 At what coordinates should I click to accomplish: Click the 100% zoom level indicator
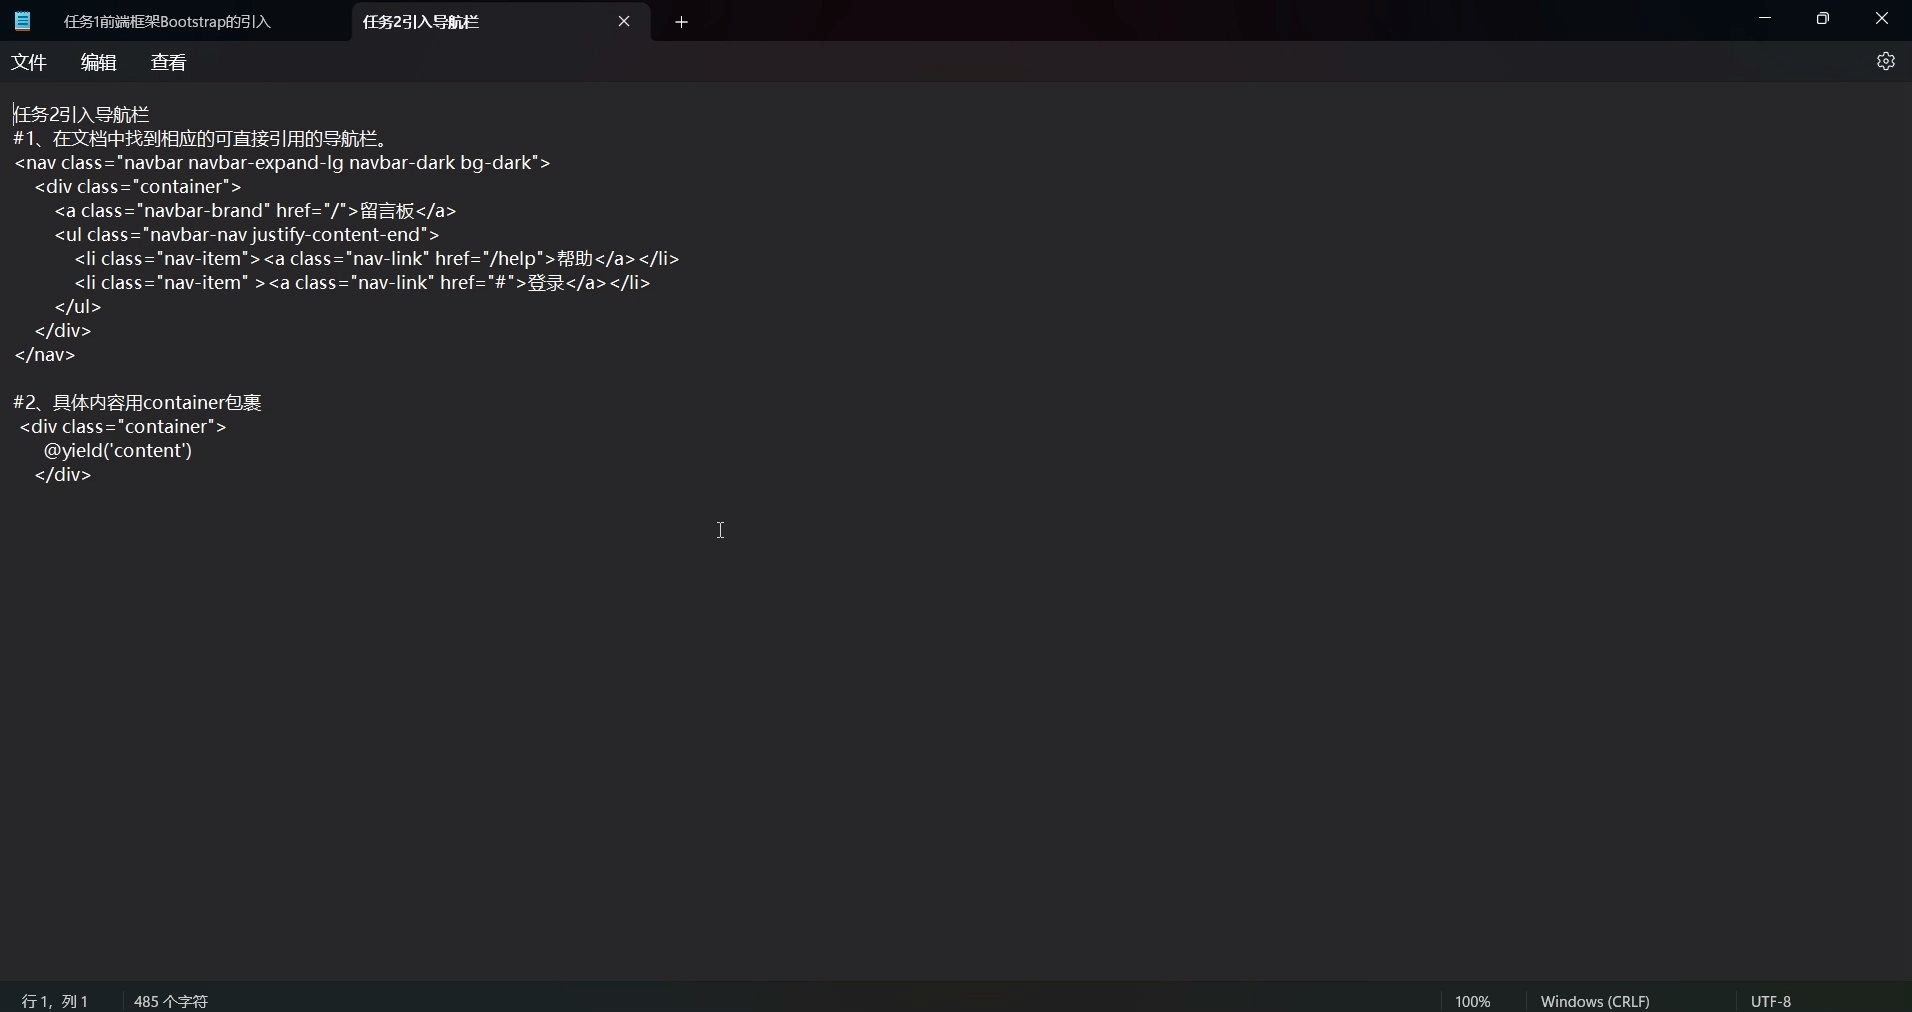click(x=1473, y=1001)
